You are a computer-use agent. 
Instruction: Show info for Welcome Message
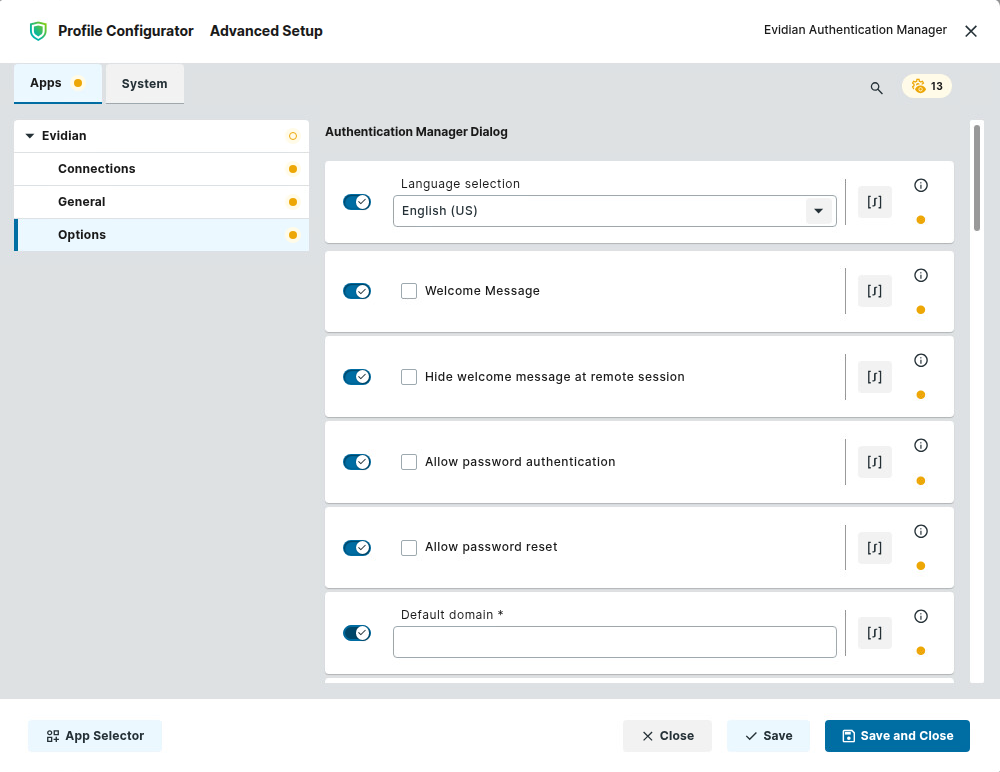pos(920,275)
